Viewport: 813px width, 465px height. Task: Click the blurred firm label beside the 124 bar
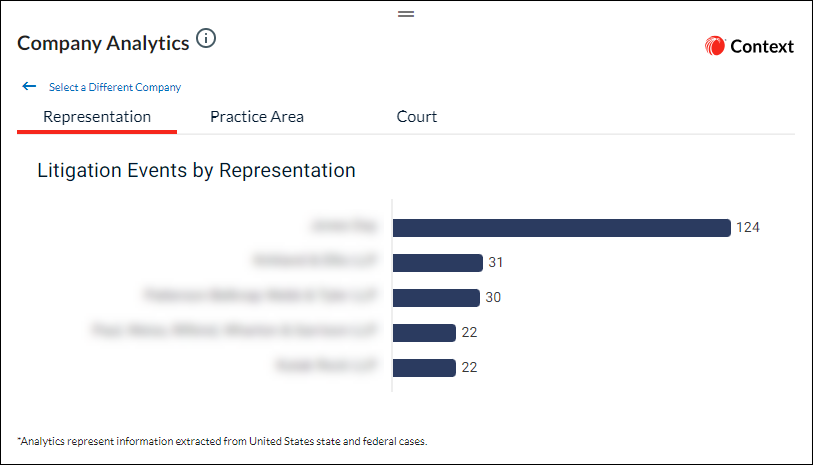click(344, 226)
